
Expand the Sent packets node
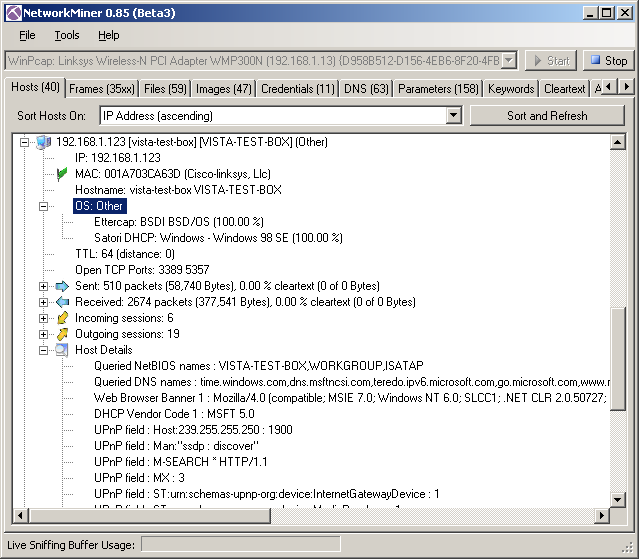coord(44,286)
